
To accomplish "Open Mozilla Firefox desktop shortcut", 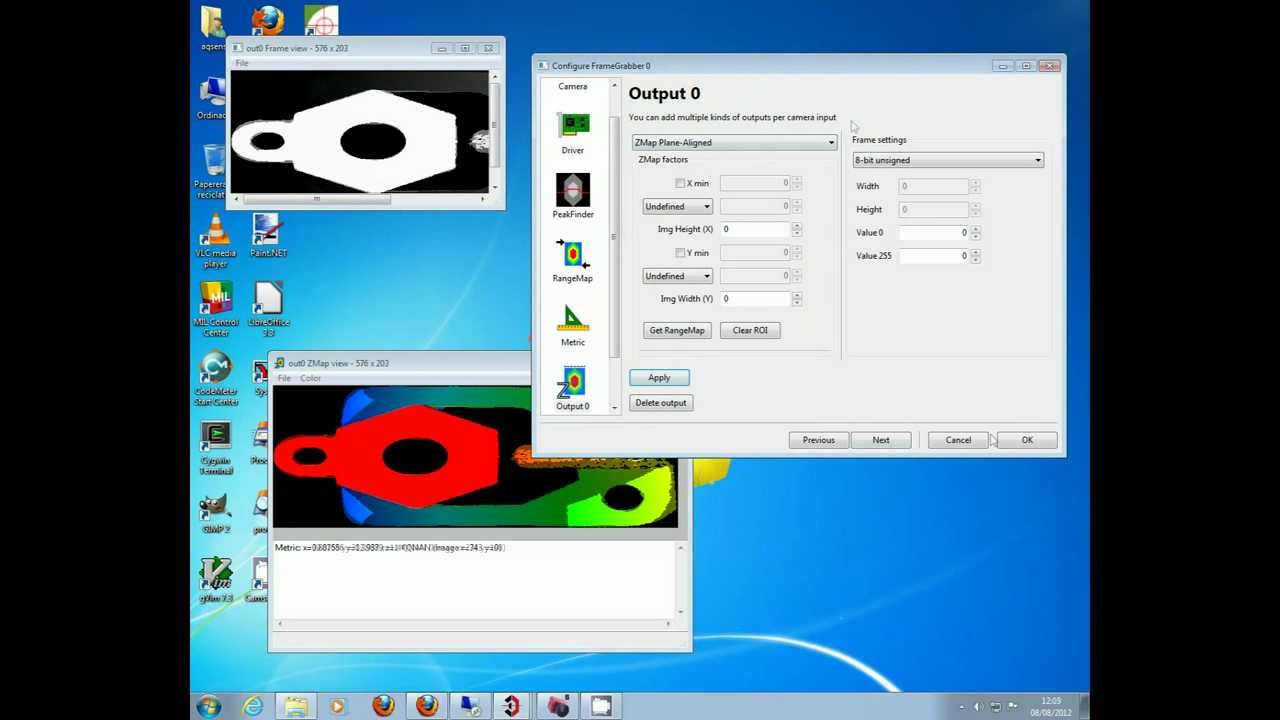I will 268,21.
